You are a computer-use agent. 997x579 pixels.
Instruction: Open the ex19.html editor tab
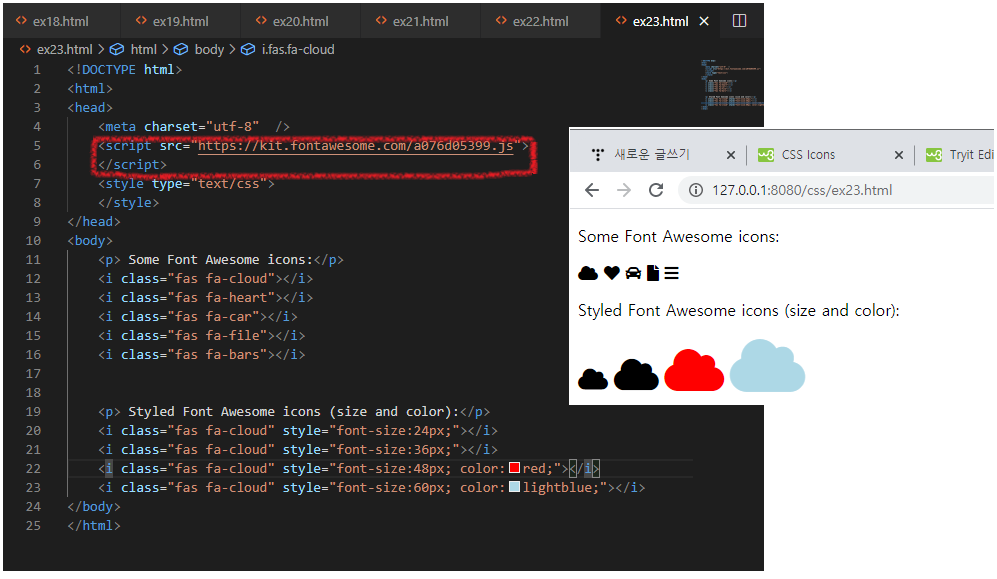click(181, 21)
